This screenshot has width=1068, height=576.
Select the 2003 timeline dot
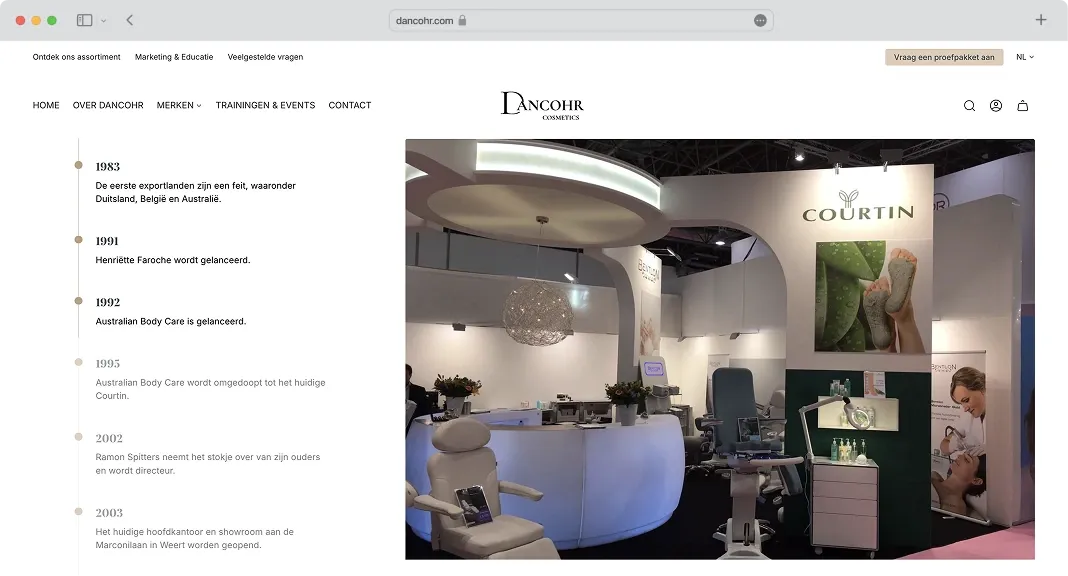point(78,511)
